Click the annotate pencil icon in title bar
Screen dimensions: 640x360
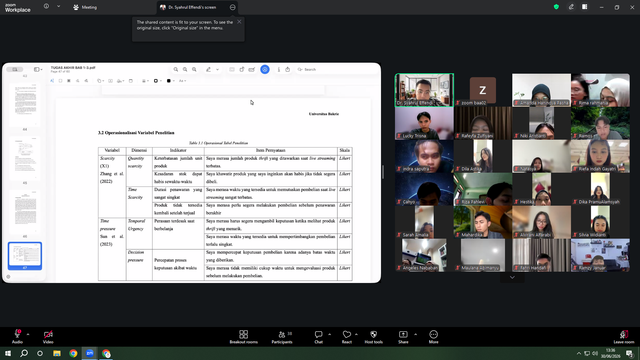[x=571, y=7]
